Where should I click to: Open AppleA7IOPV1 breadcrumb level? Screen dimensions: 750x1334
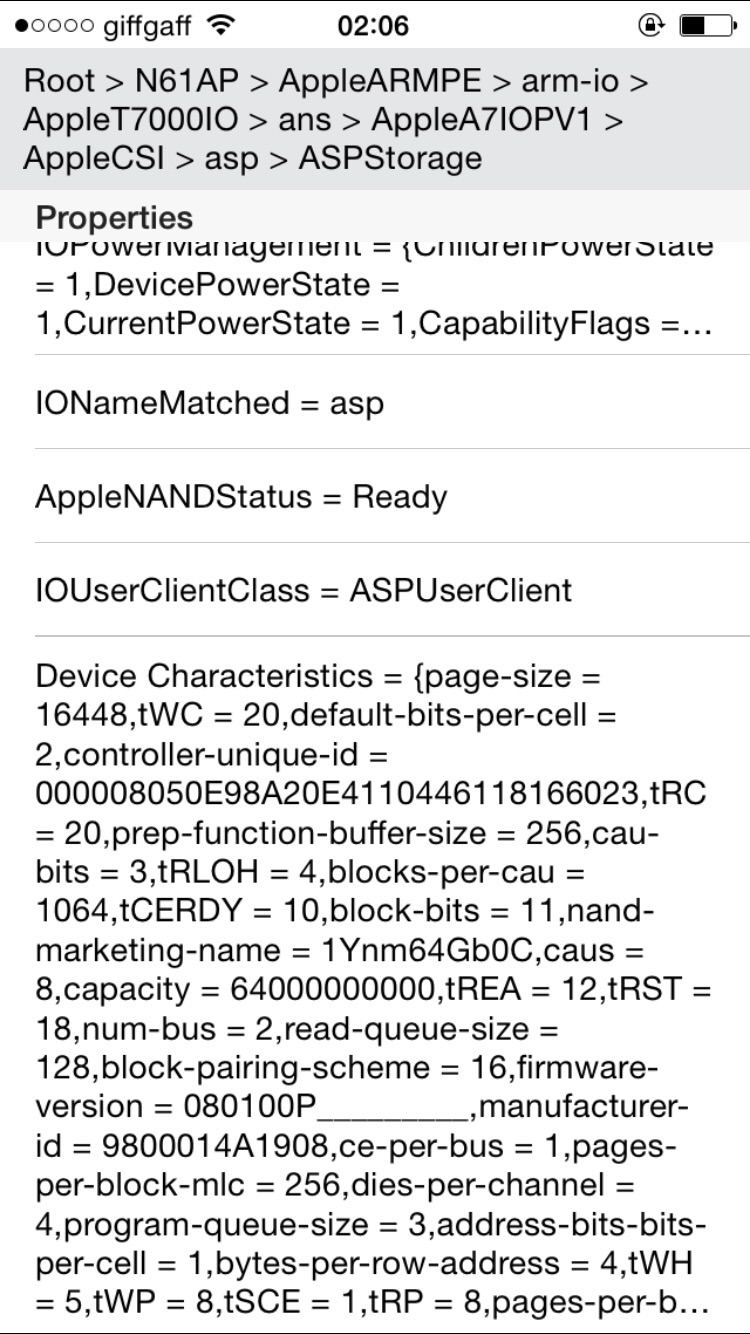(482, 120)
